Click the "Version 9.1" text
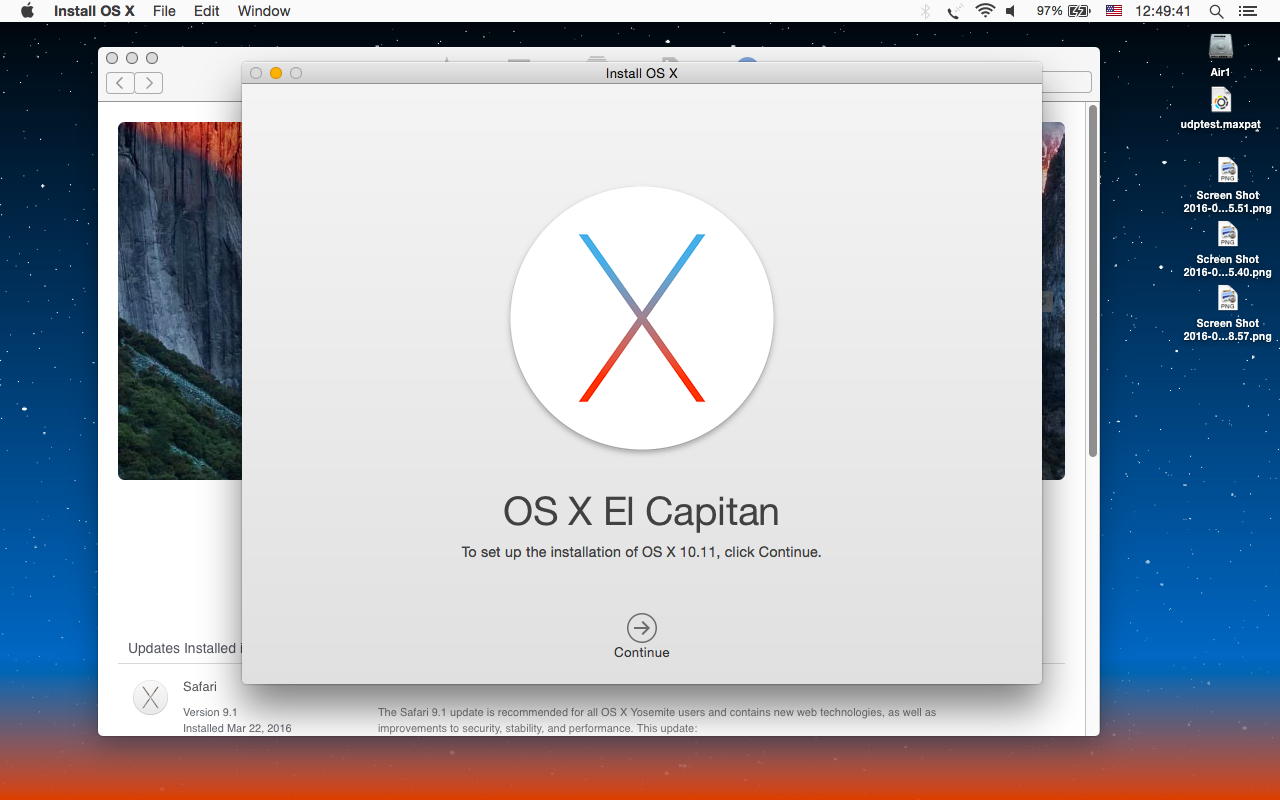This screenshot has width=1280, height=800. click(210, 712)
